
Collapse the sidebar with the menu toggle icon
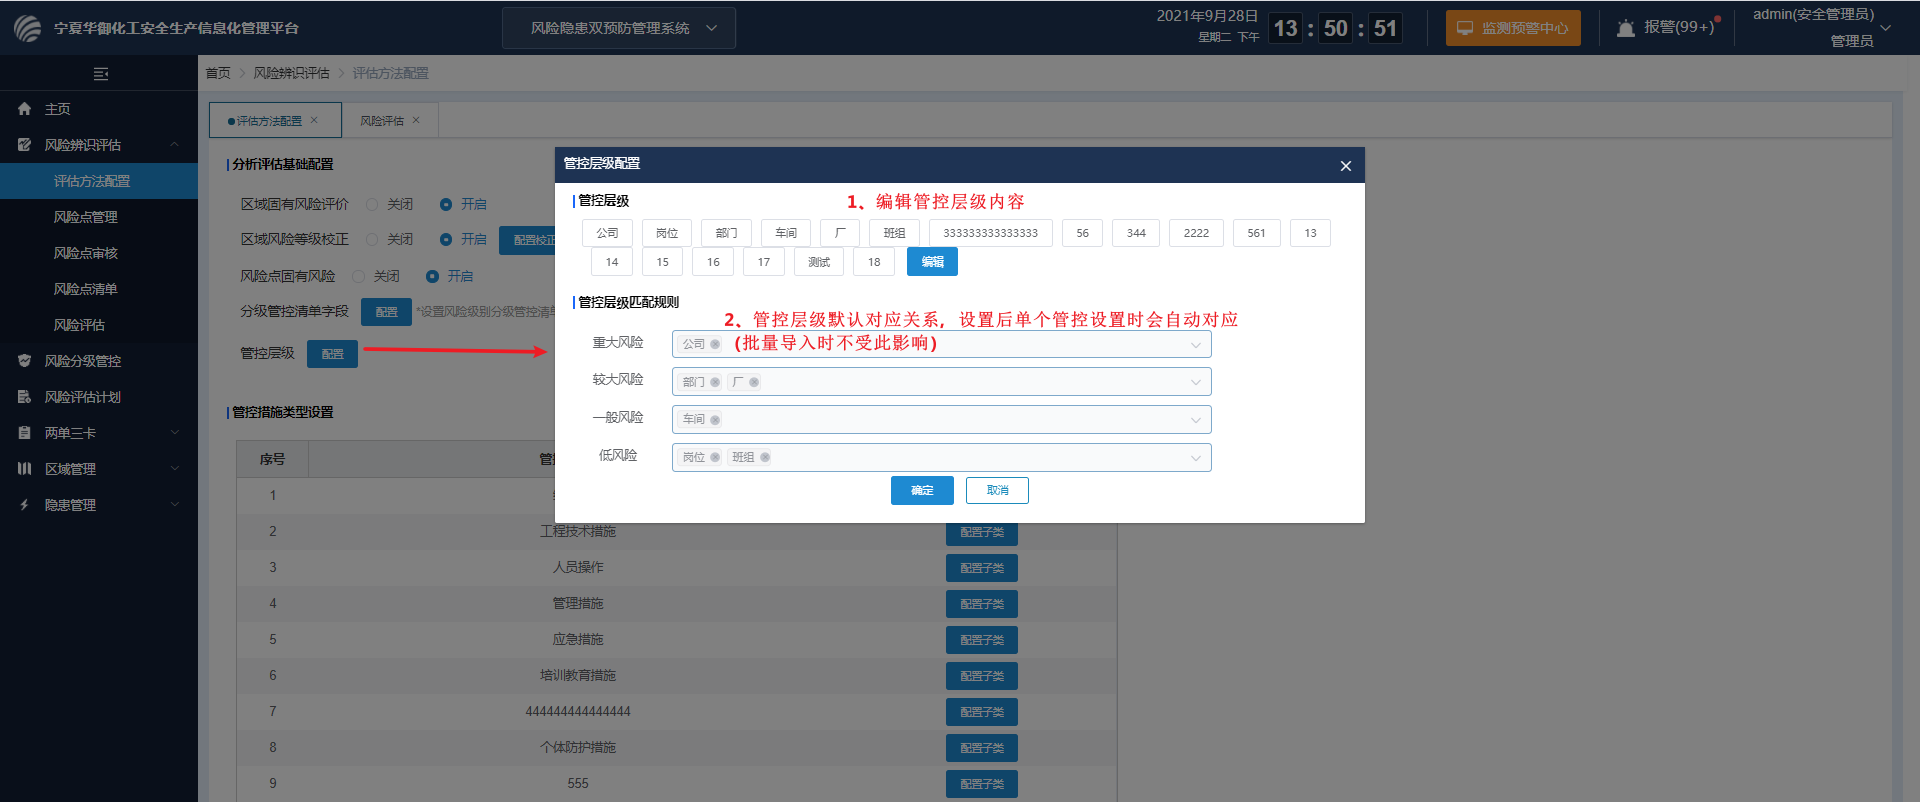click(x=100, y=73)
